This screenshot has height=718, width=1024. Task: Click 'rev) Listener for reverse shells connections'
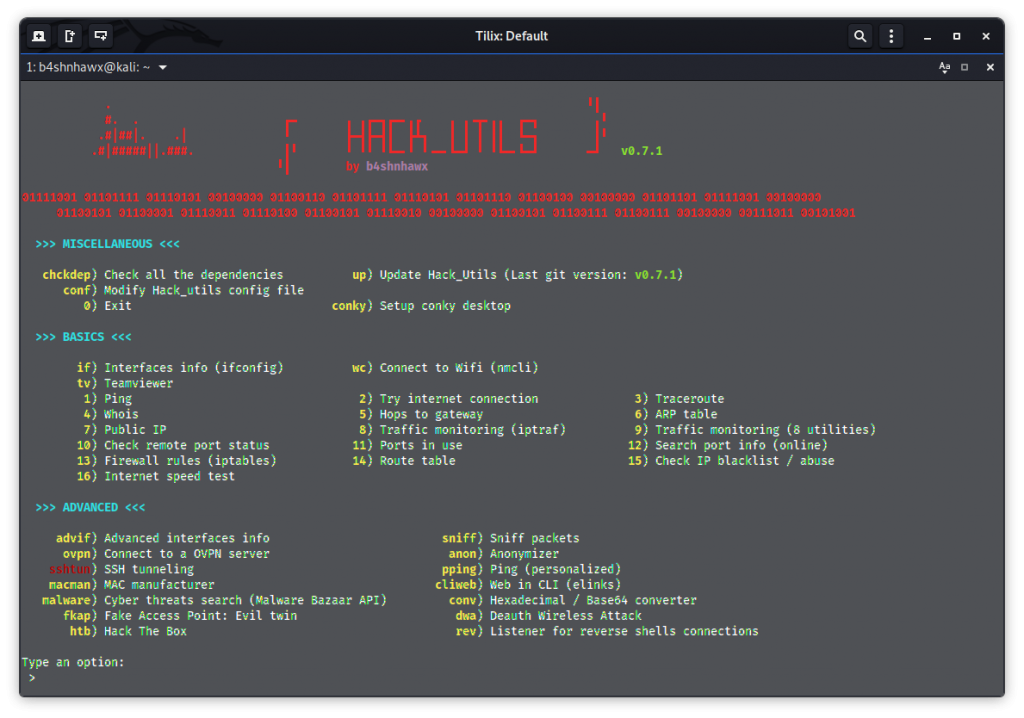607,631
